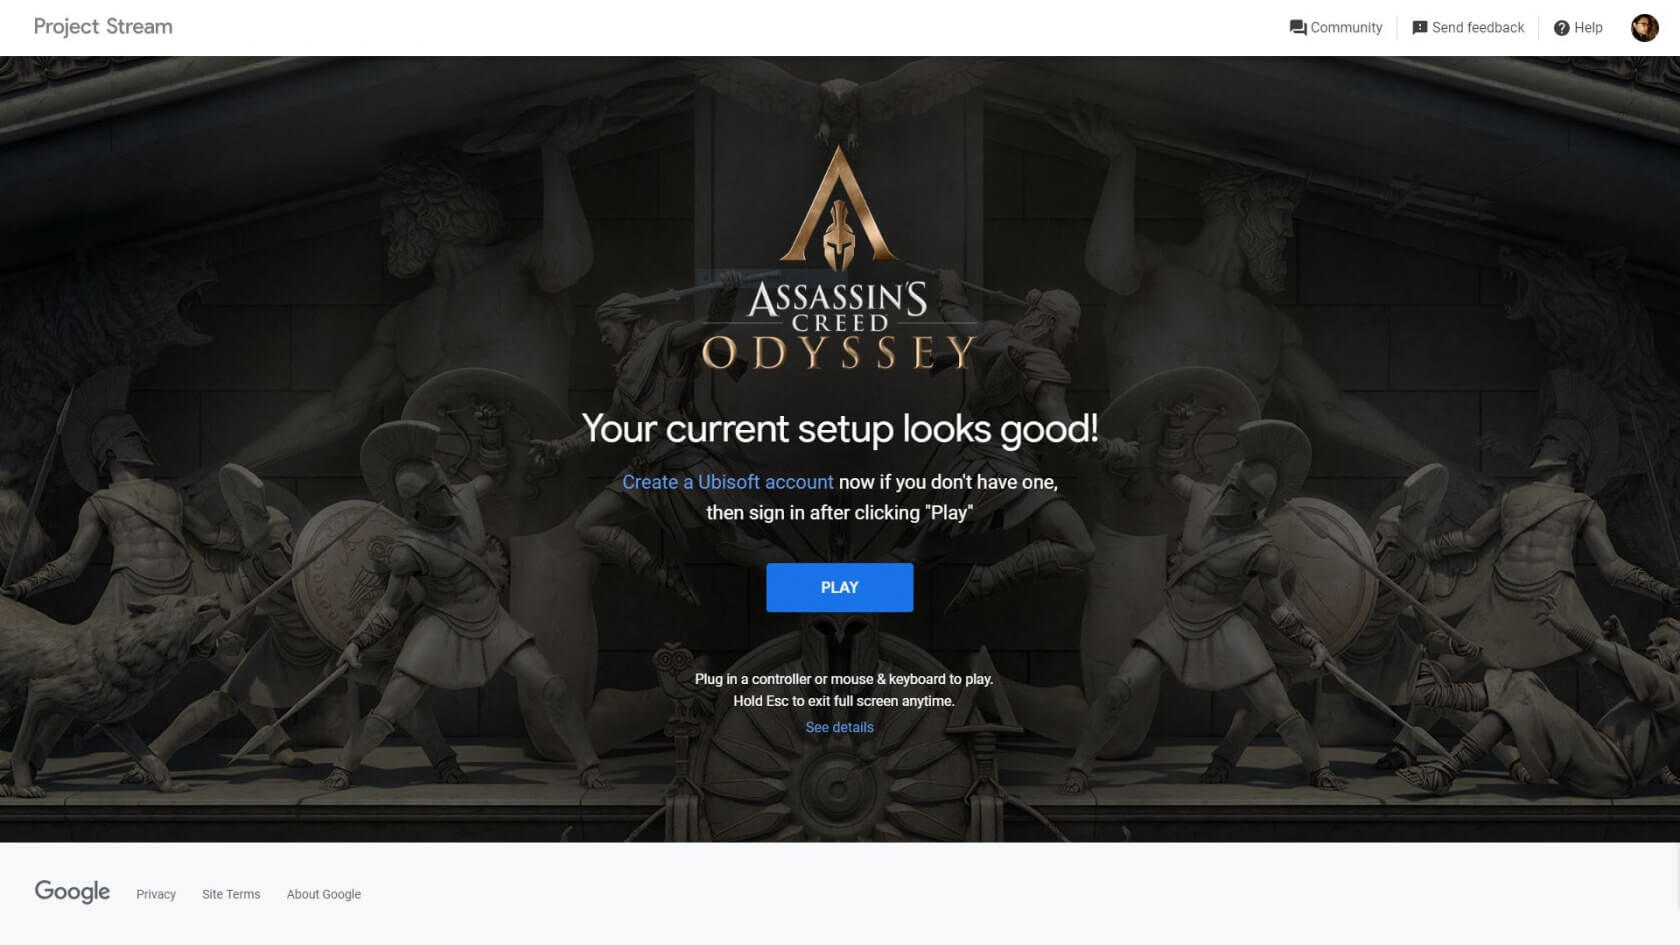Go to the Project Stream home title
The image size is (1680, 945).
coord(103,27)
